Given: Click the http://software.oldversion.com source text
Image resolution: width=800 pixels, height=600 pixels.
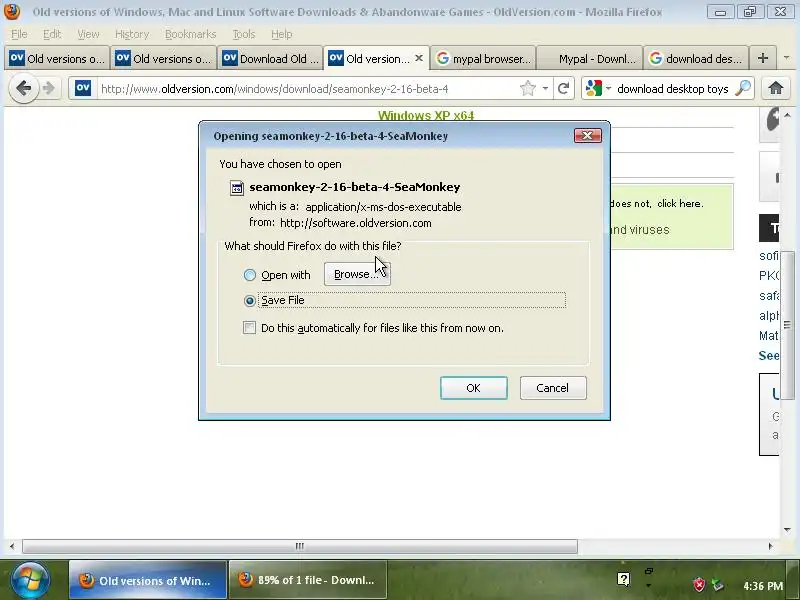Looking at the screenshot, I should coord(356,223).
